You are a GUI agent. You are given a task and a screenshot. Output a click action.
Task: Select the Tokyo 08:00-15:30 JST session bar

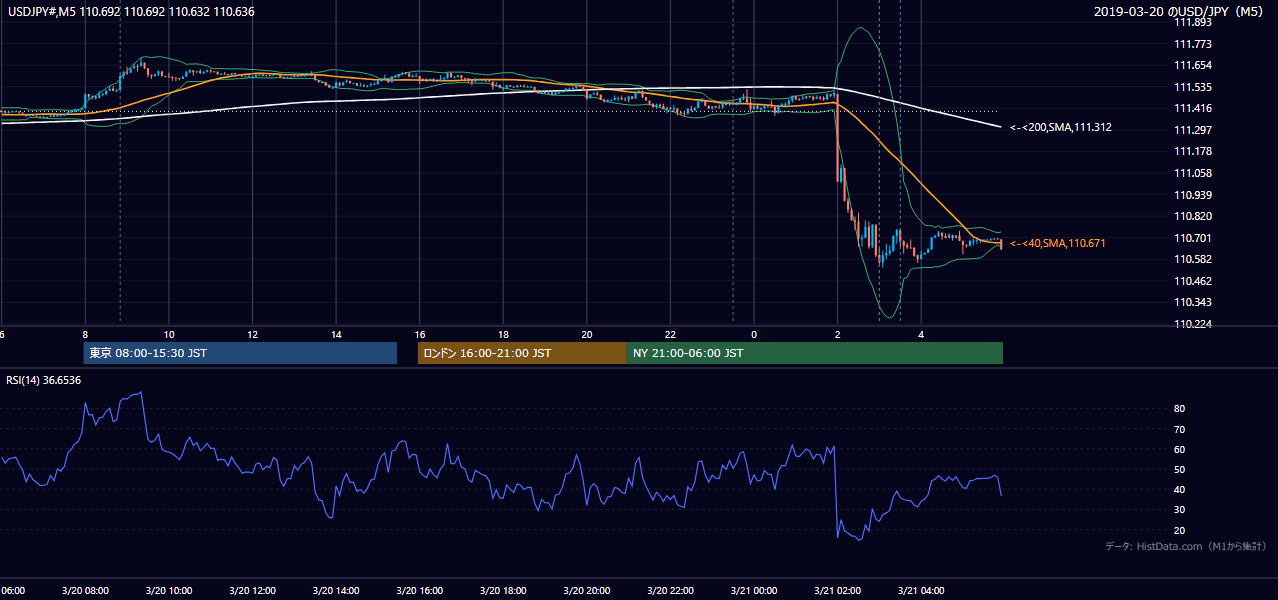[240, 353]
